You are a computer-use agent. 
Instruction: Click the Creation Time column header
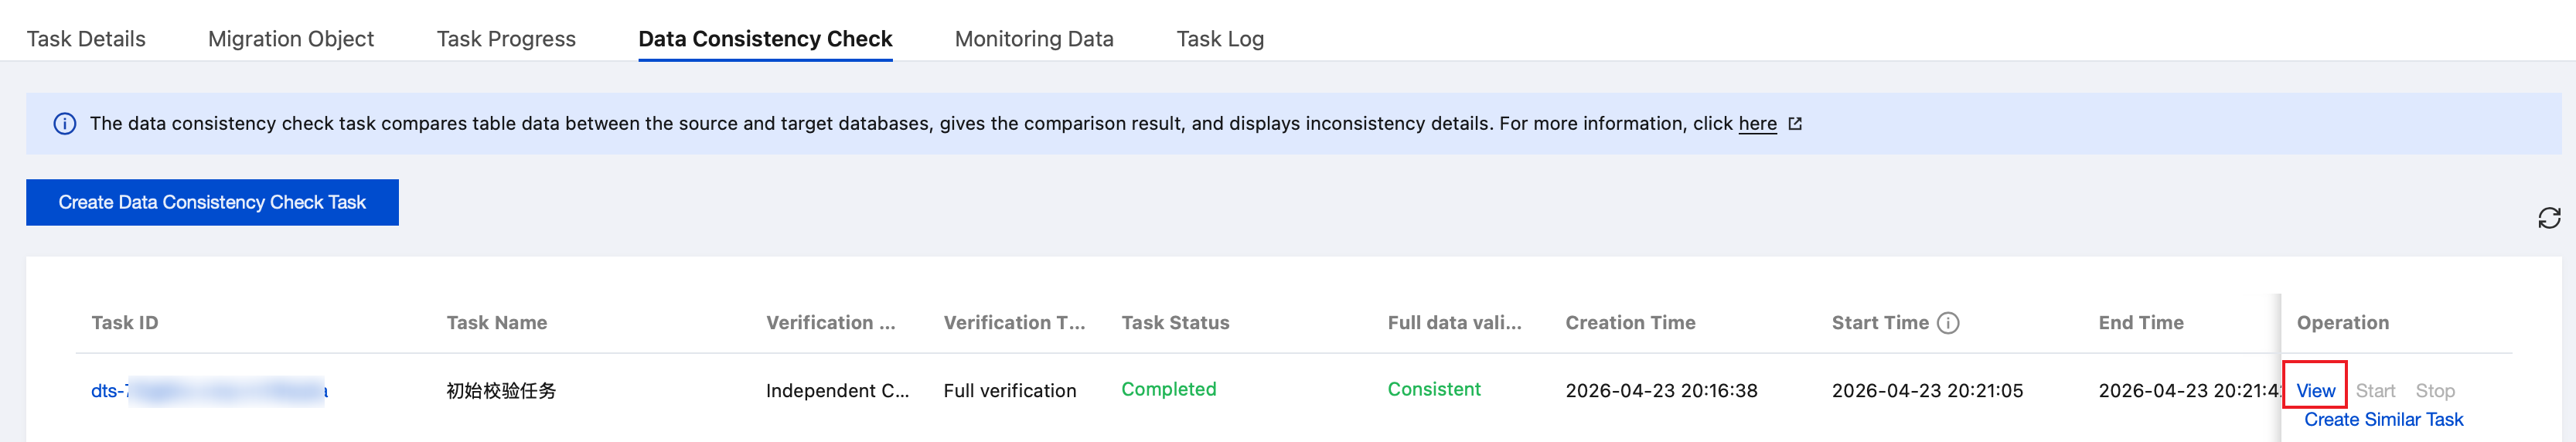click(1630, 323)
